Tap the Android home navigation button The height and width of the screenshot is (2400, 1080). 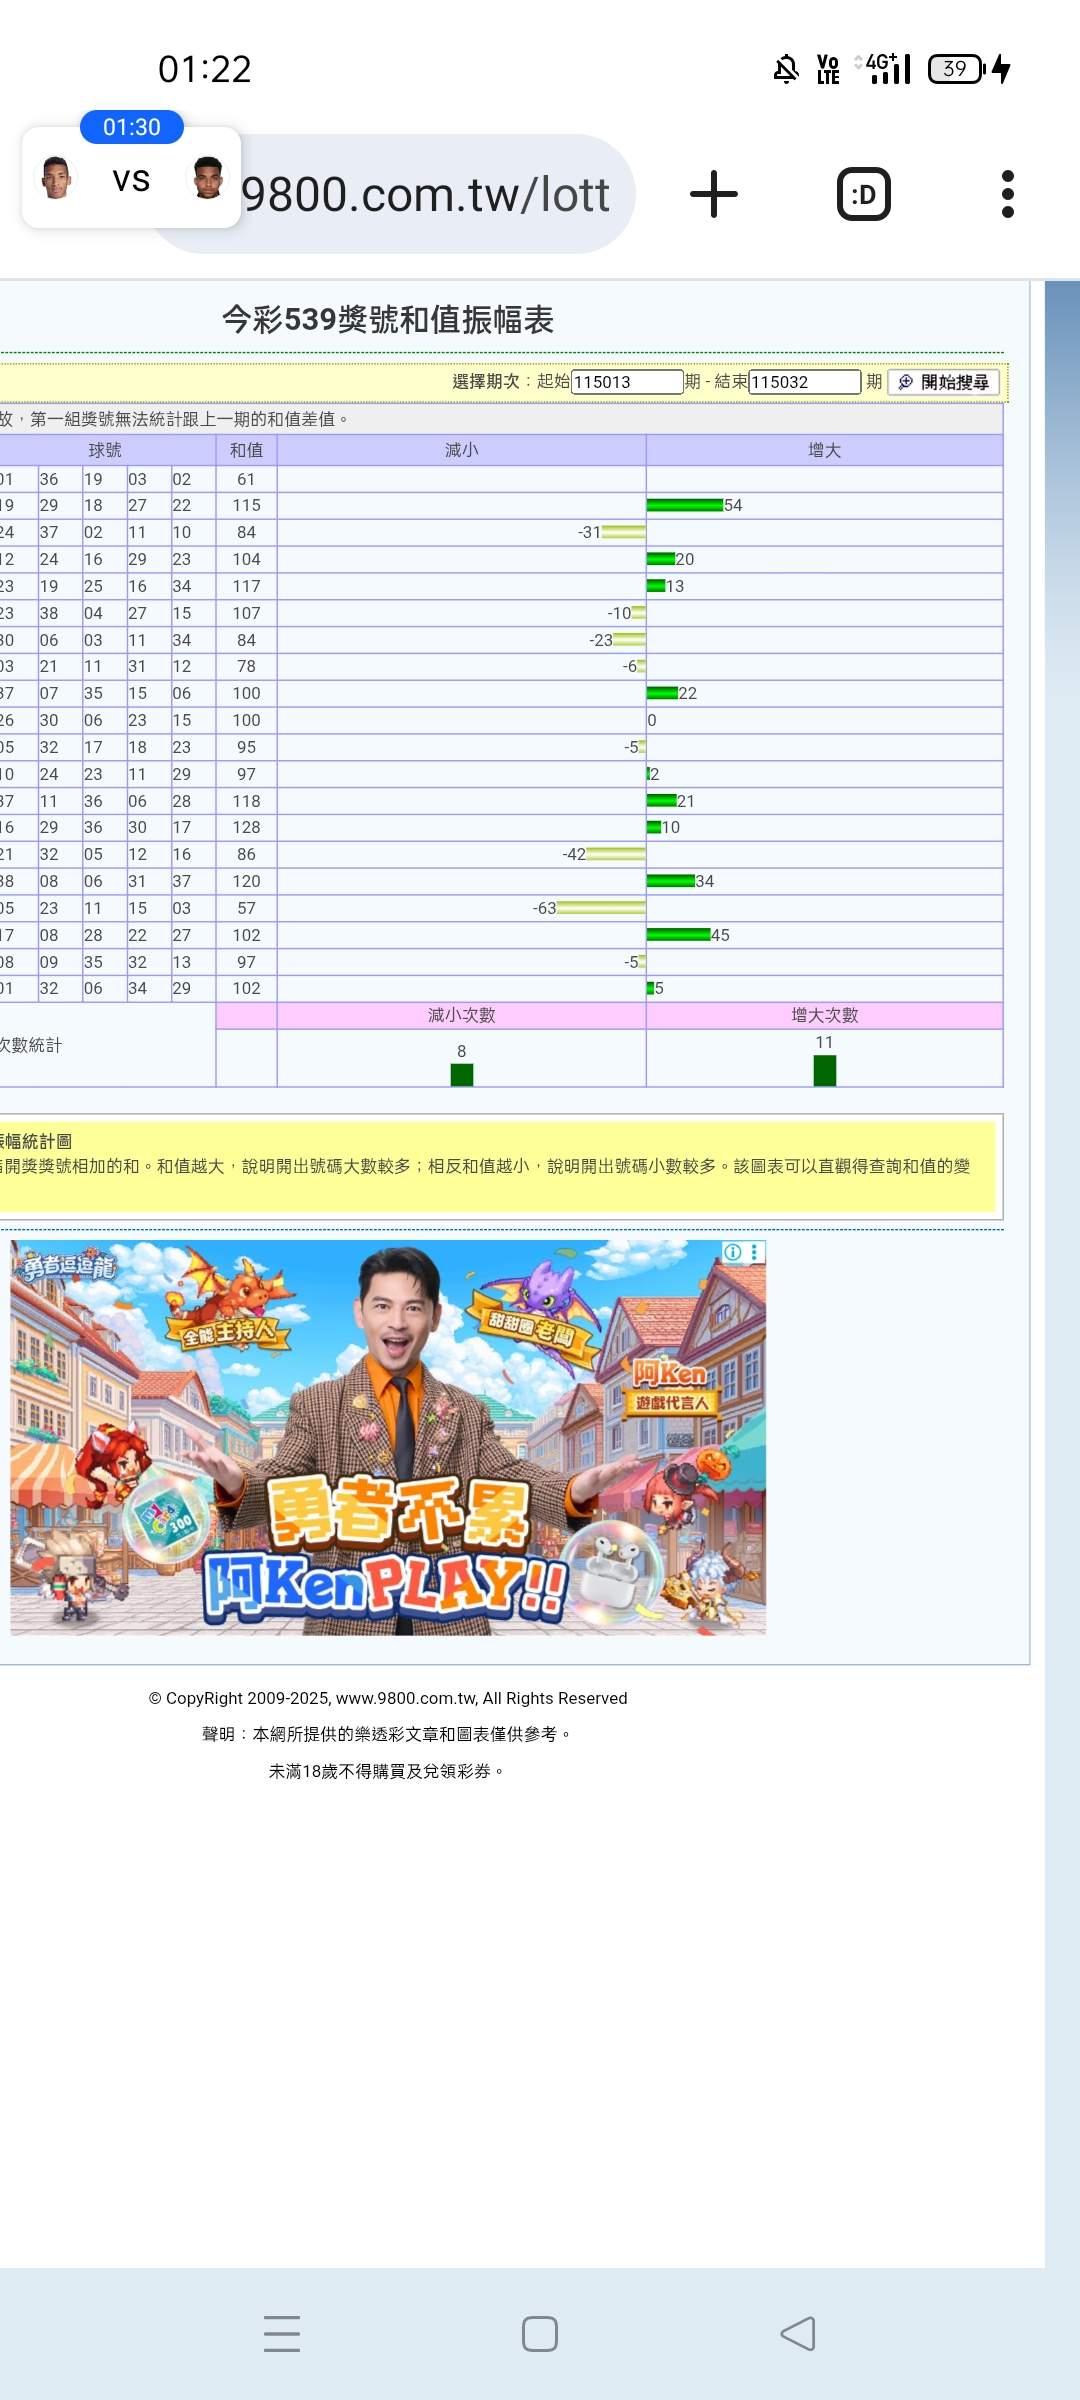(540, 2334)
